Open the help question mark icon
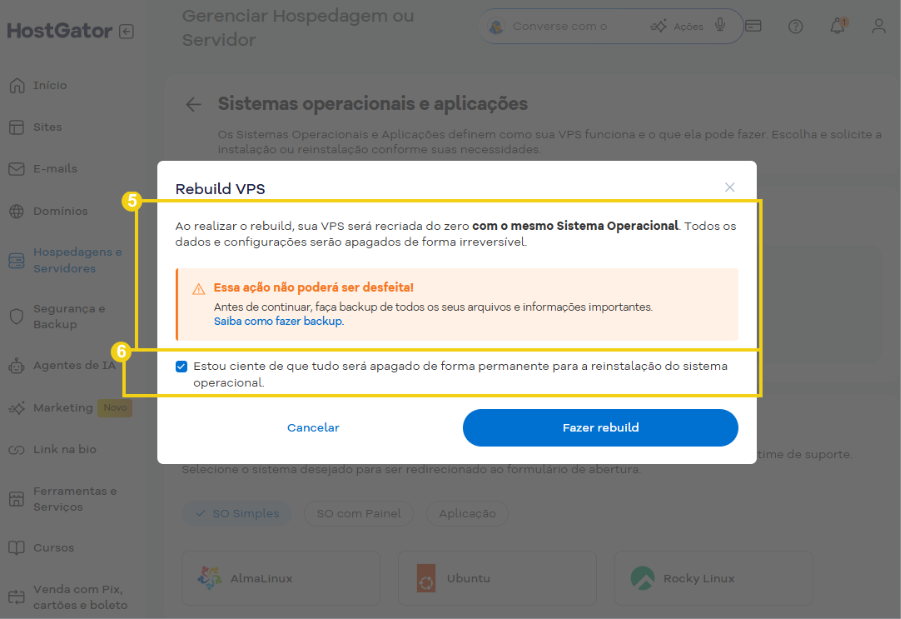Image resolution: width=901 pixels, height=619 pixels. (795, 27)
